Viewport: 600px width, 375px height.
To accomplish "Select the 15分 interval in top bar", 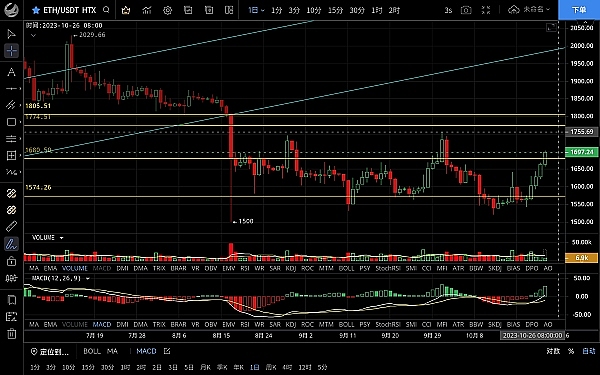I will point(335,10).
